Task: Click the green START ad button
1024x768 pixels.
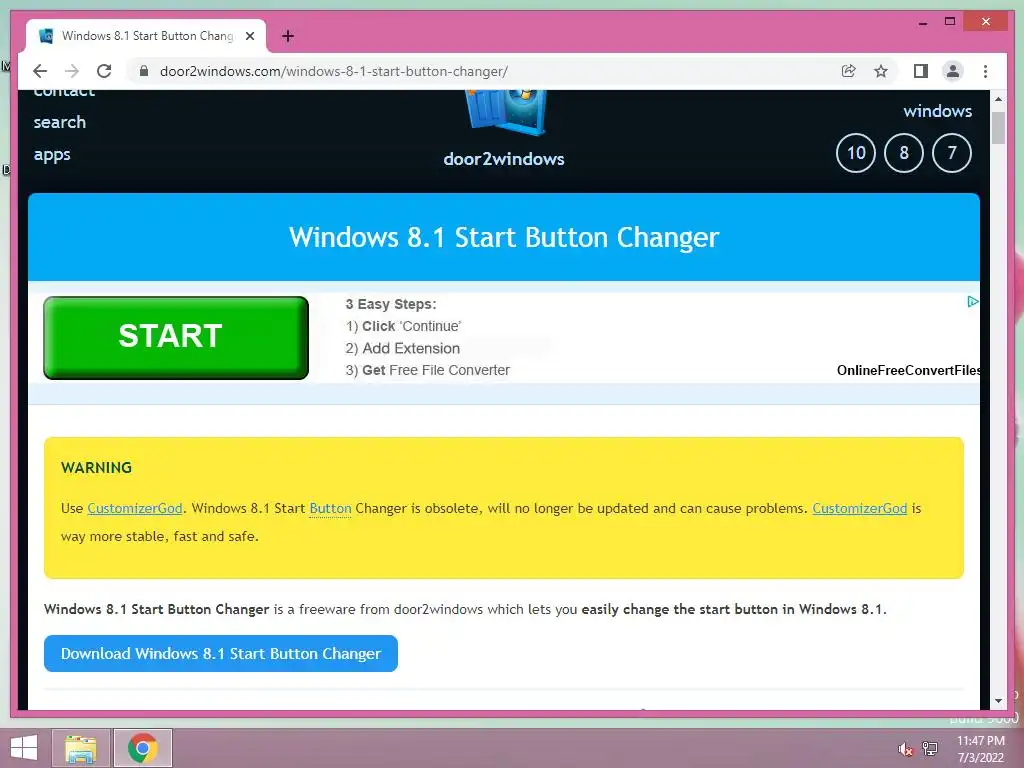Action: click(x=176, y=338)
